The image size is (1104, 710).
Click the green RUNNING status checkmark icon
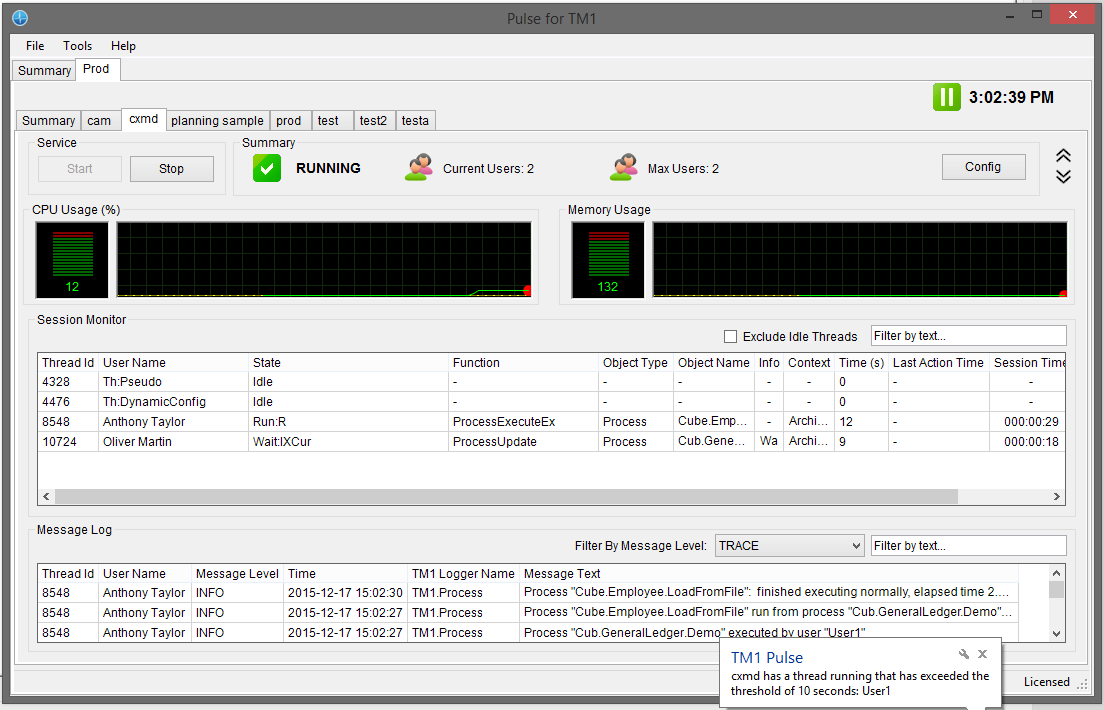pyautogui.click(x=267, y=168)
